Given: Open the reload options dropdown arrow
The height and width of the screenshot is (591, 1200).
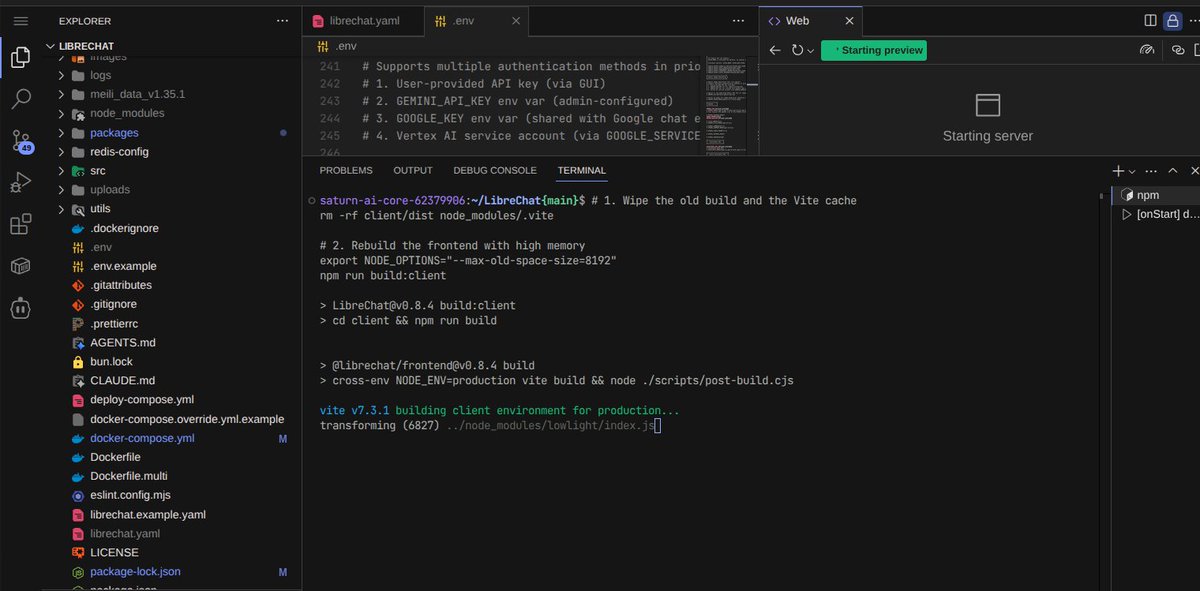Looking at the screenshot, I should pyautogui.click(x=810, y=51).
